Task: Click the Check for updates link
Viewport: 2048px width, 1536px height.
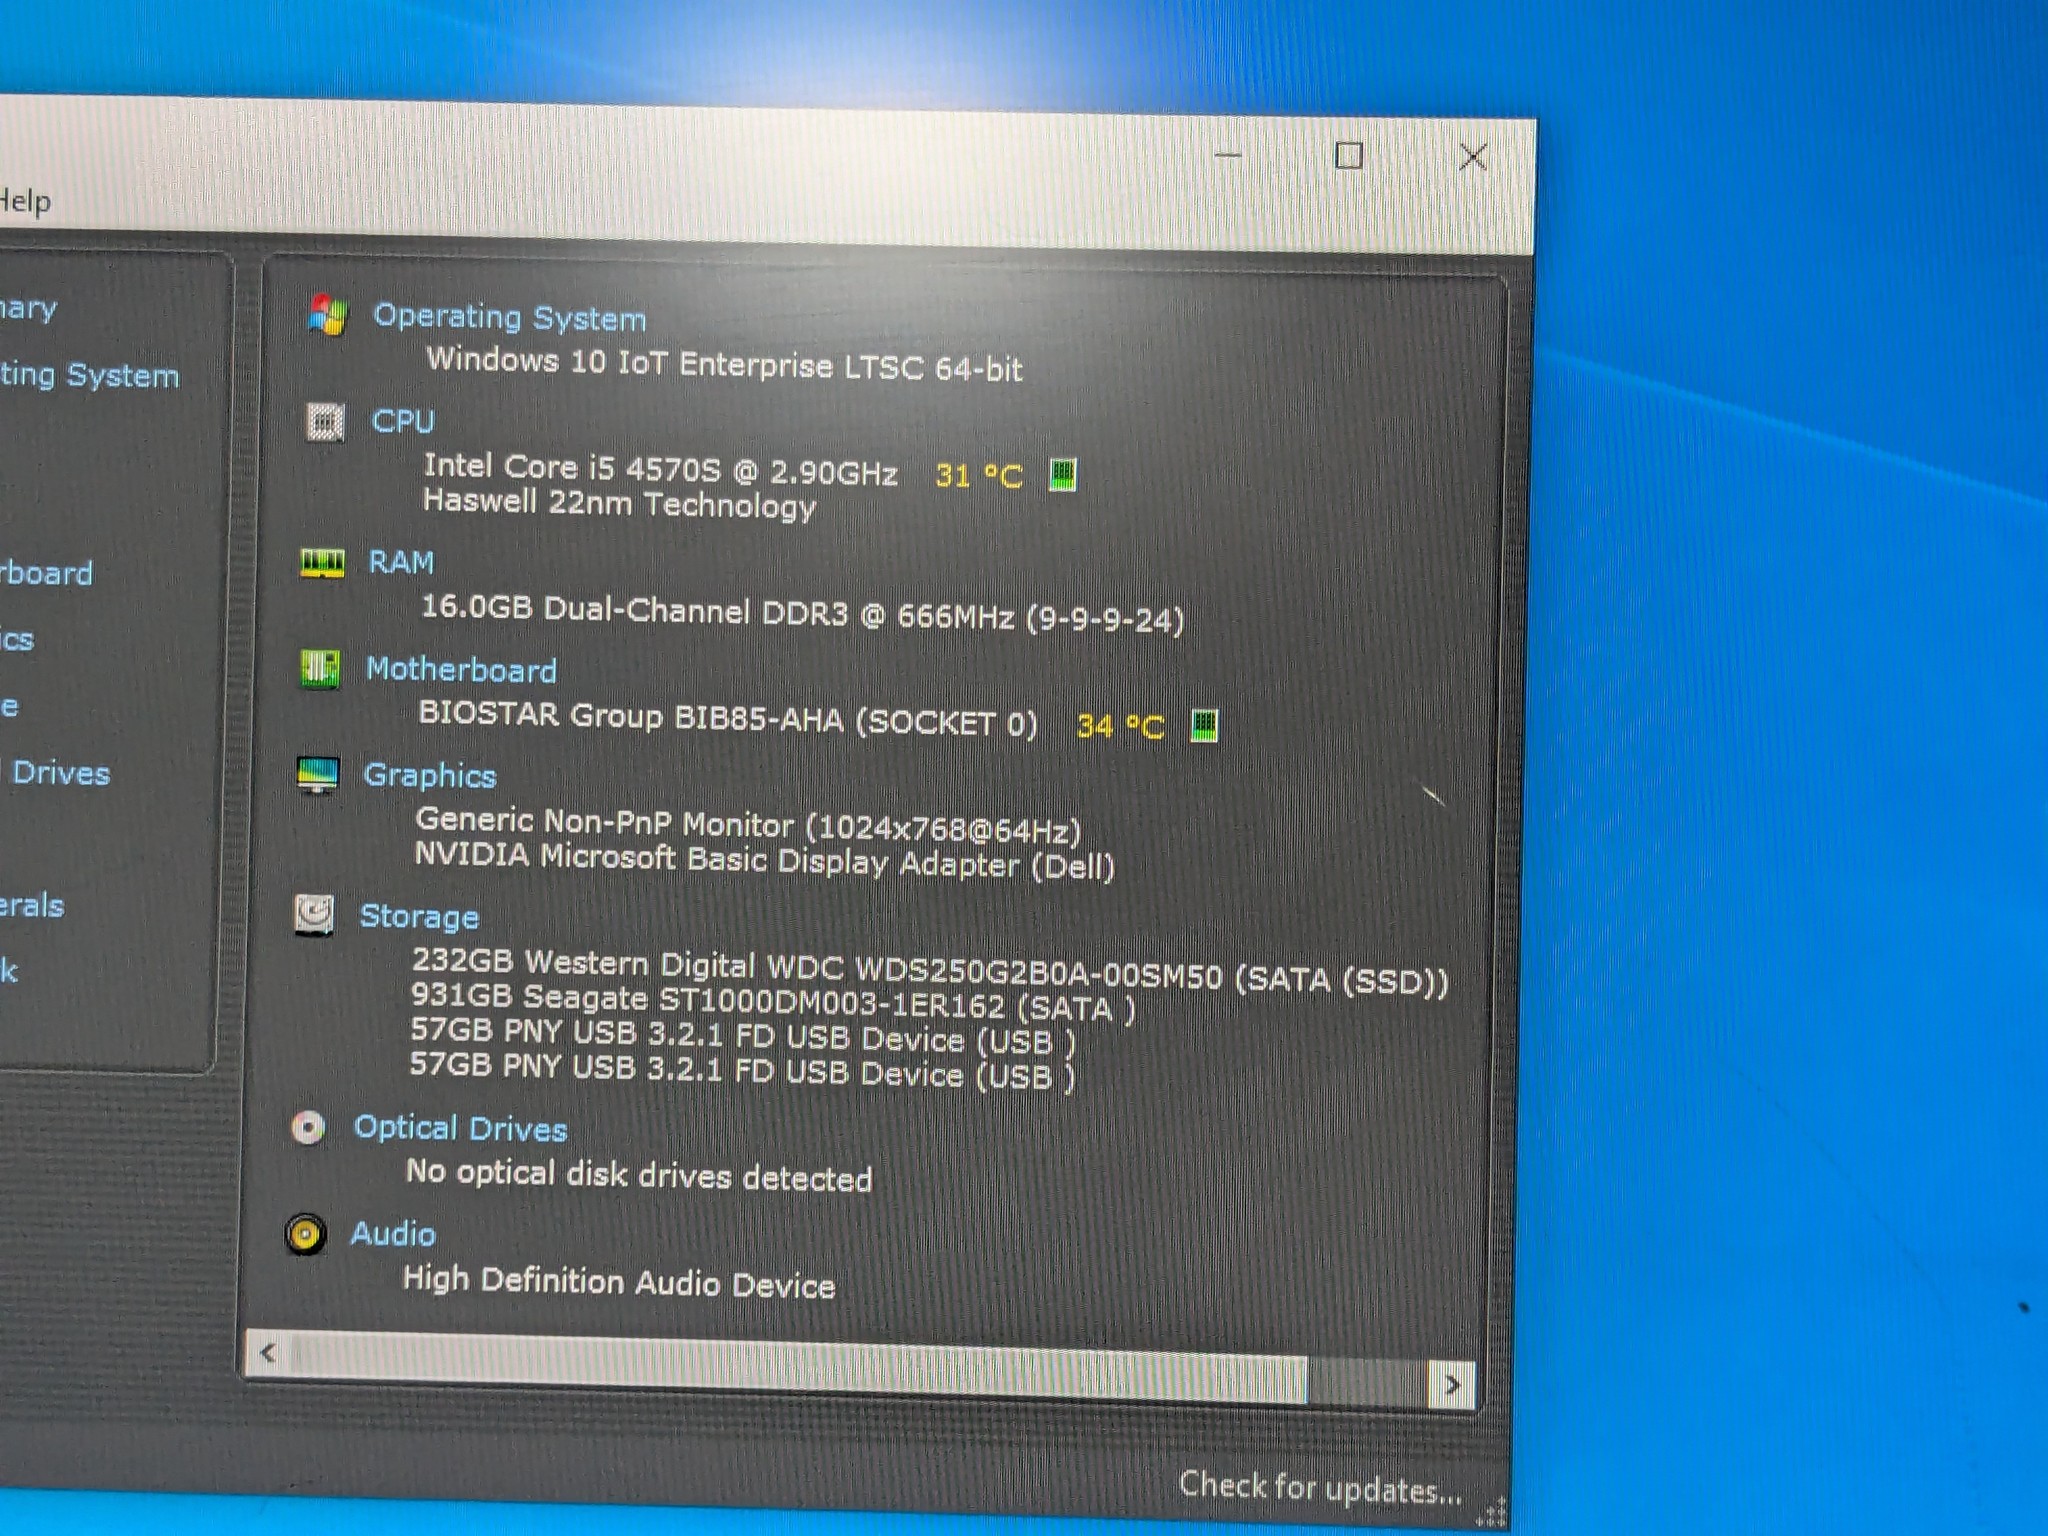Action: tap(1320, 1489)
